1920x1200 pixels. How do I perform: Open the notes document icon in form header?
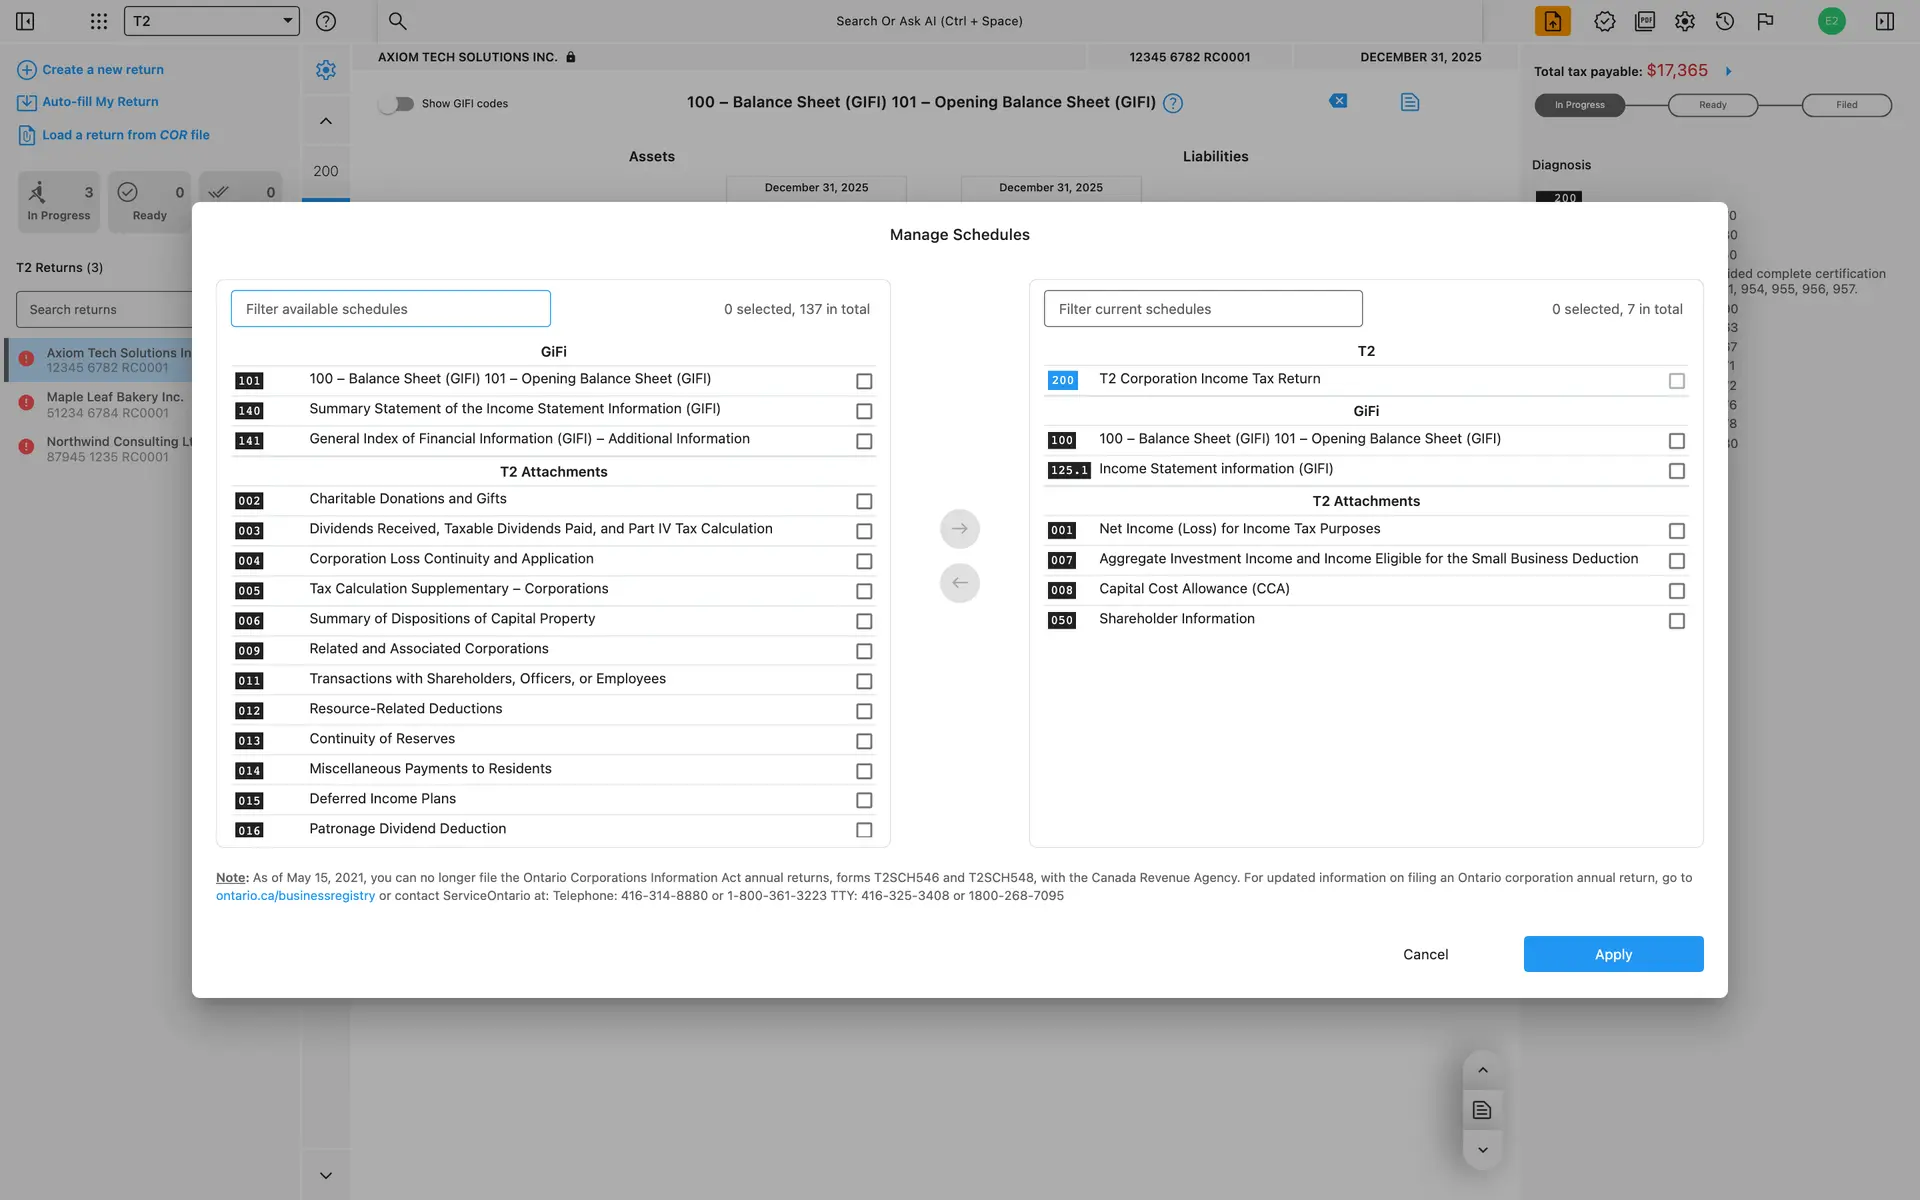[x=1410, y=102]
